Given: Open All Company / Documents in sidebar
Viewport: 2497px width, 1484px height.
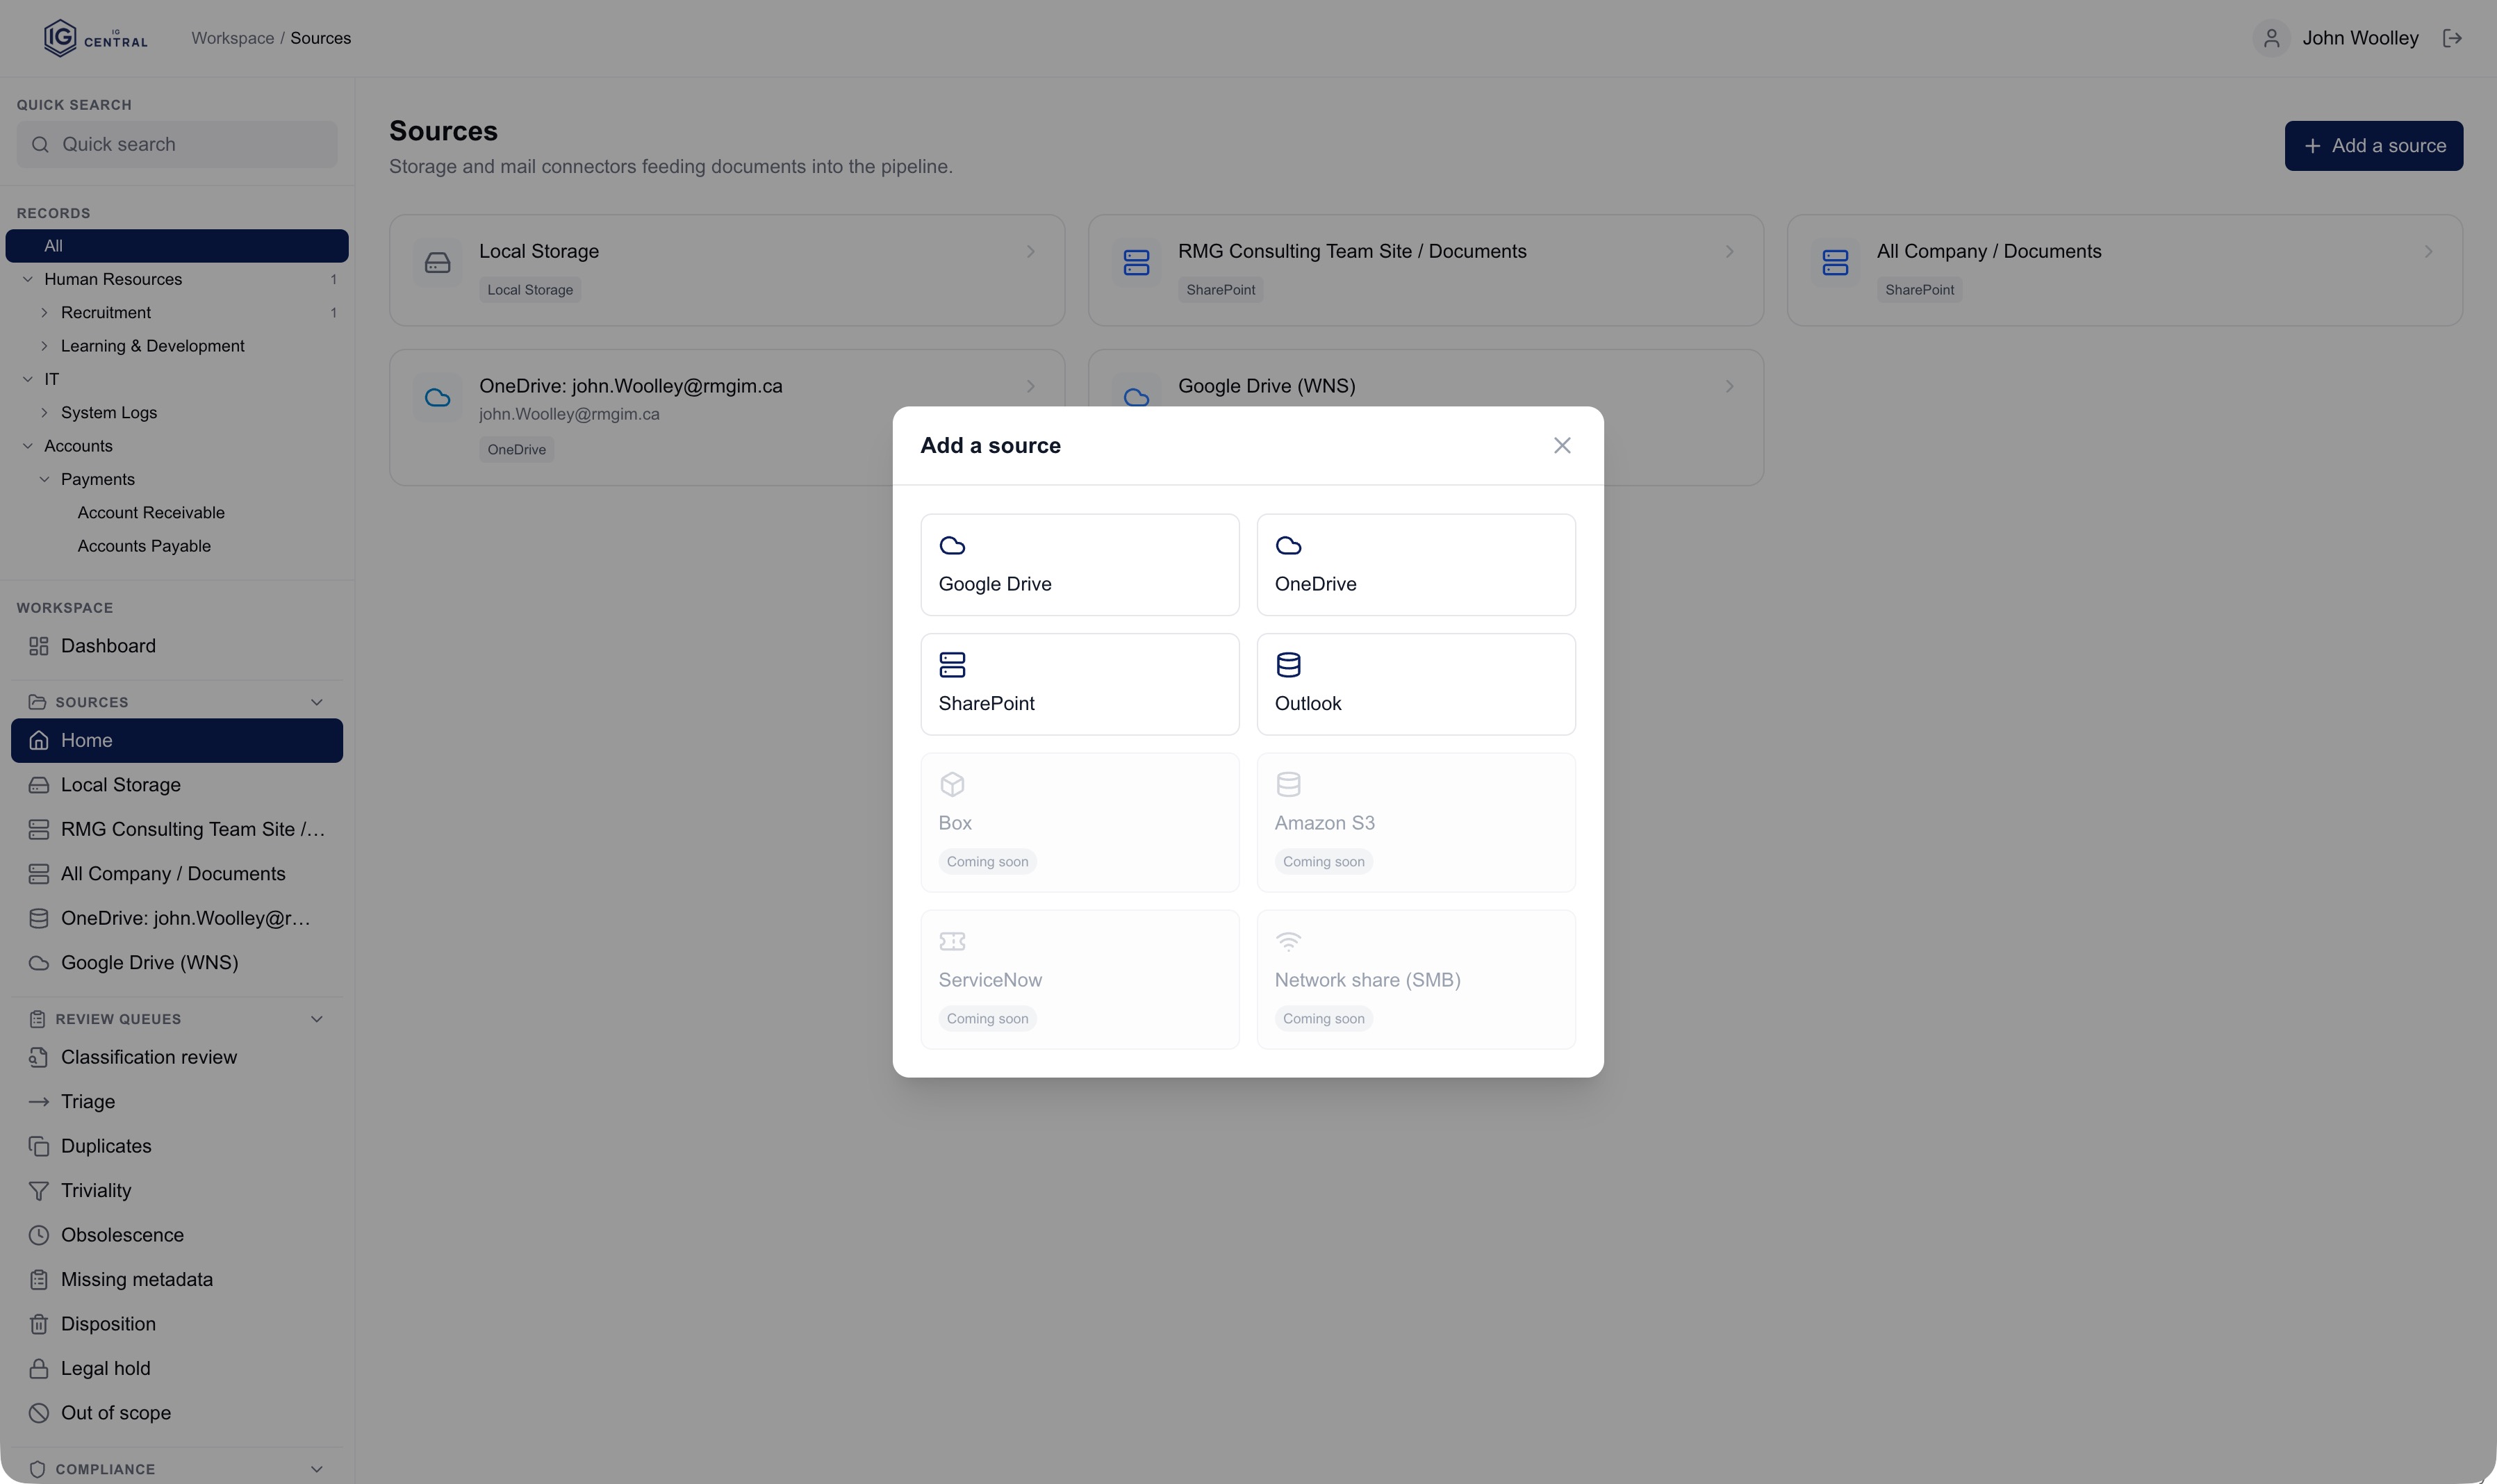Looking at the screenshot, I should tap(177, 874).
